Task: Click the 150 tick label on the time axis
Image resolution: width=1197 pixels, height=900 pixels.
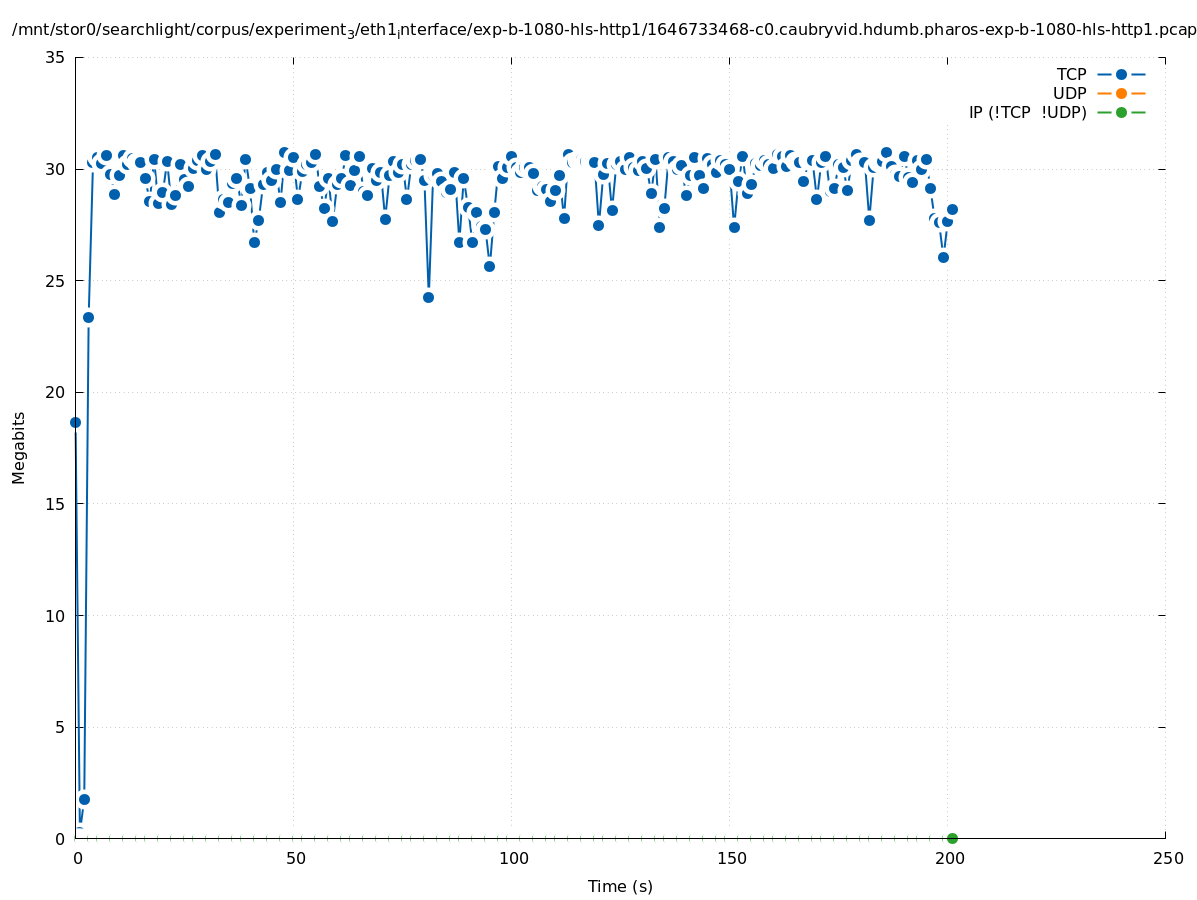Action: (731, 859)
